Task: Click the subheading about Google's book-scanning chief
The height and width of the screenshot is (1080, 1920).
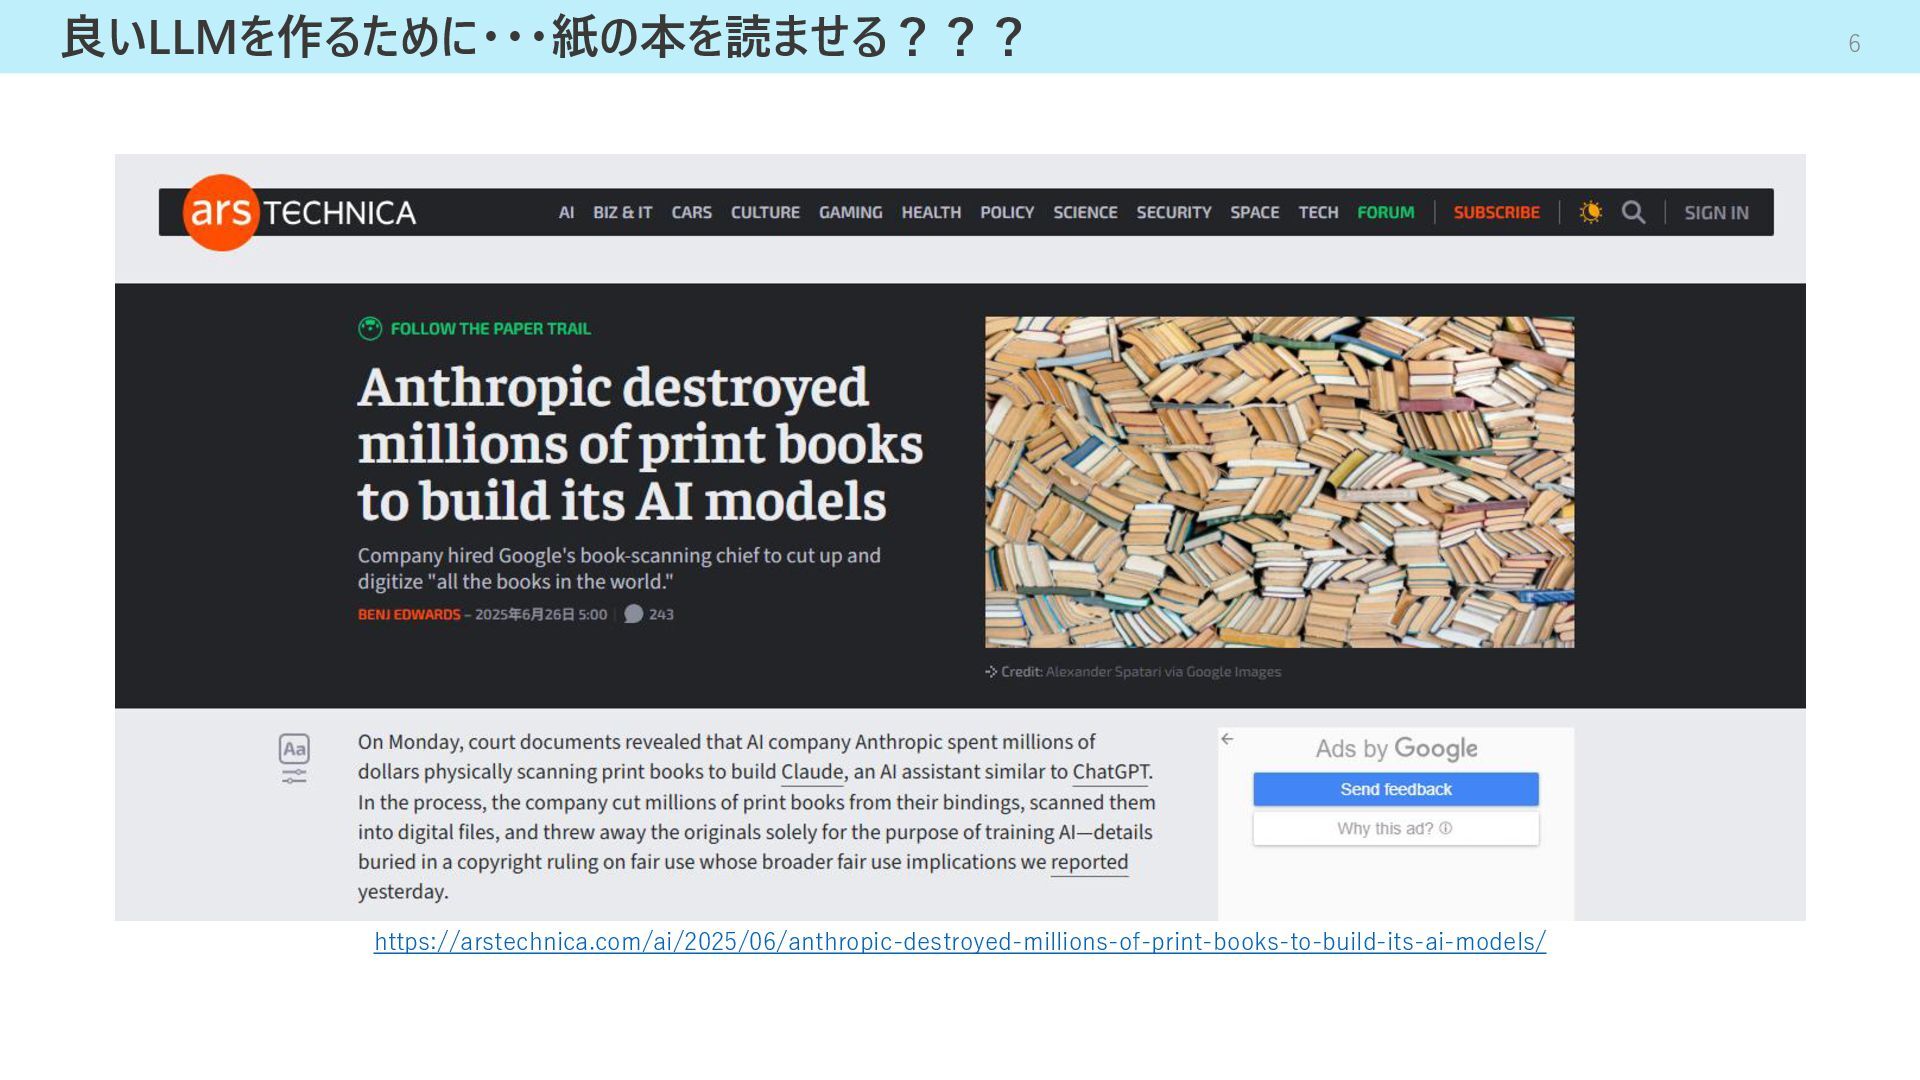Action: pyautogui.click(x=619, y=568)
